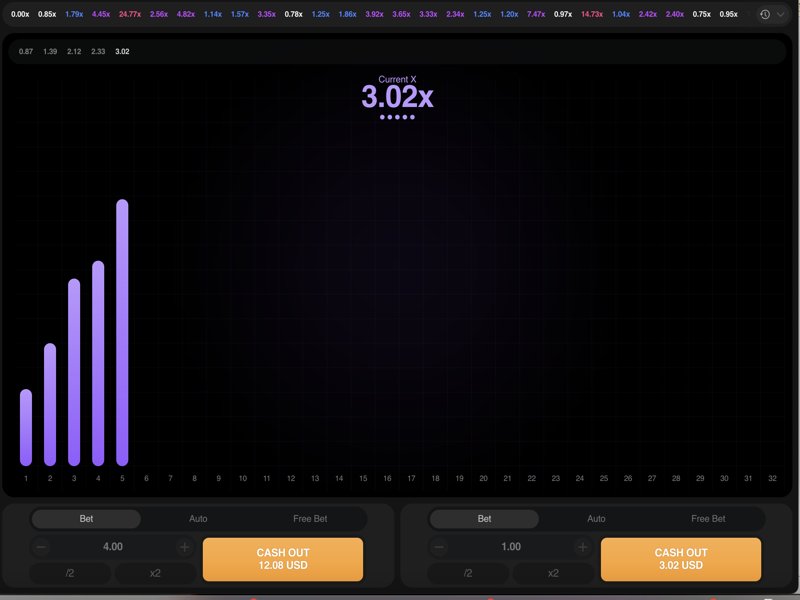The image size is (800, 600).
Task: Halve the 1.00 bet using /2
Action: [x=468, y=573]
